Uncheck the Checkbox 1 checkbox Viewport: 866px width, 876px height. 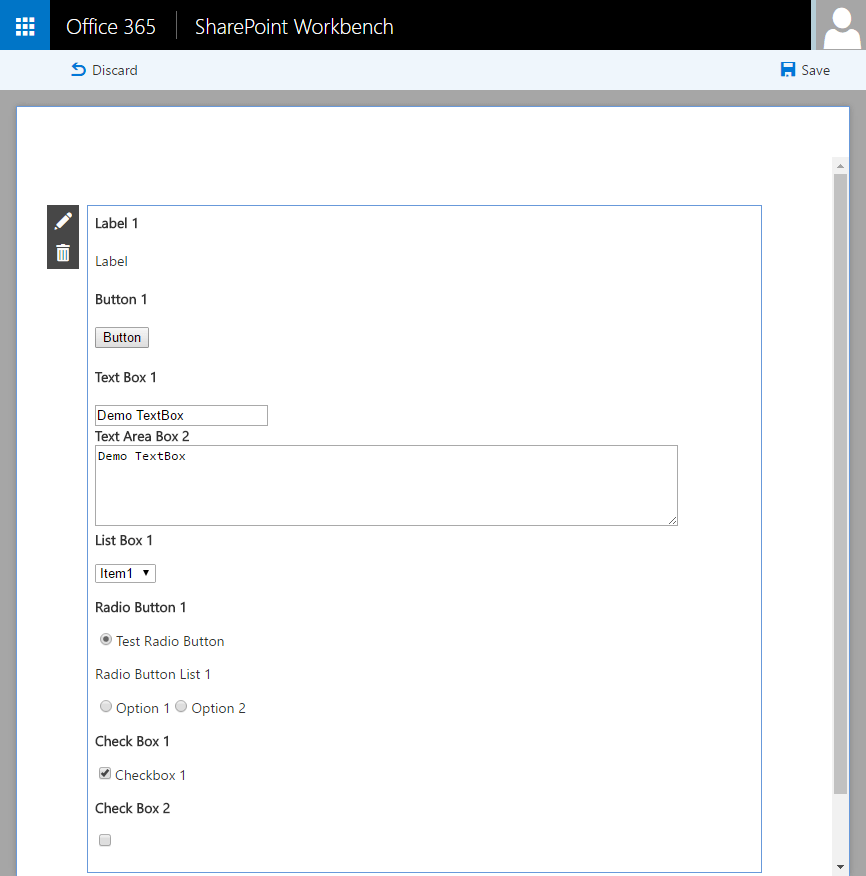[104, 773]
